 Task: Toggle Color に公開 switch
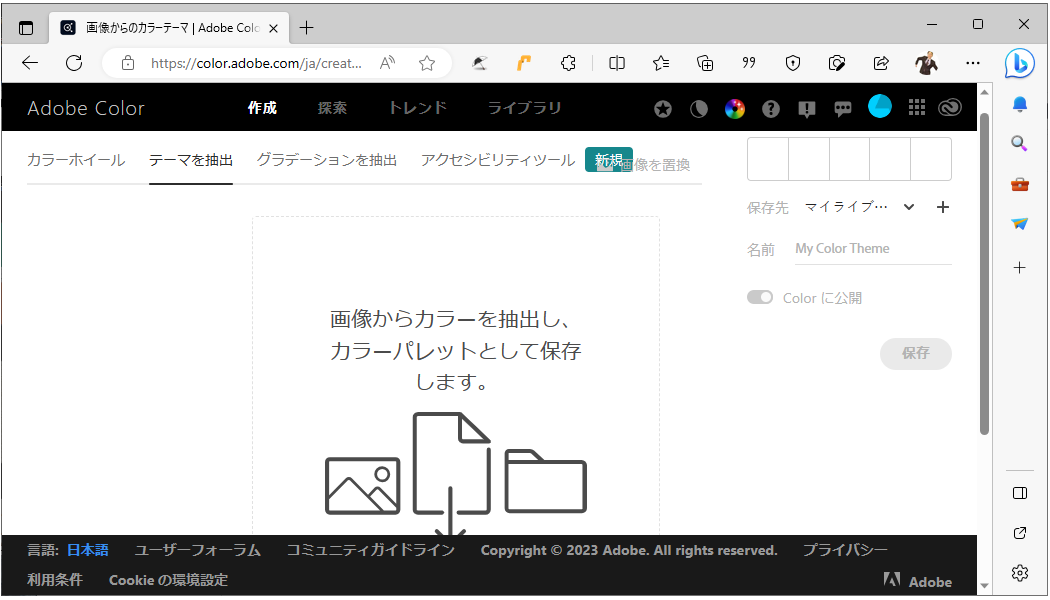[760, 297]
